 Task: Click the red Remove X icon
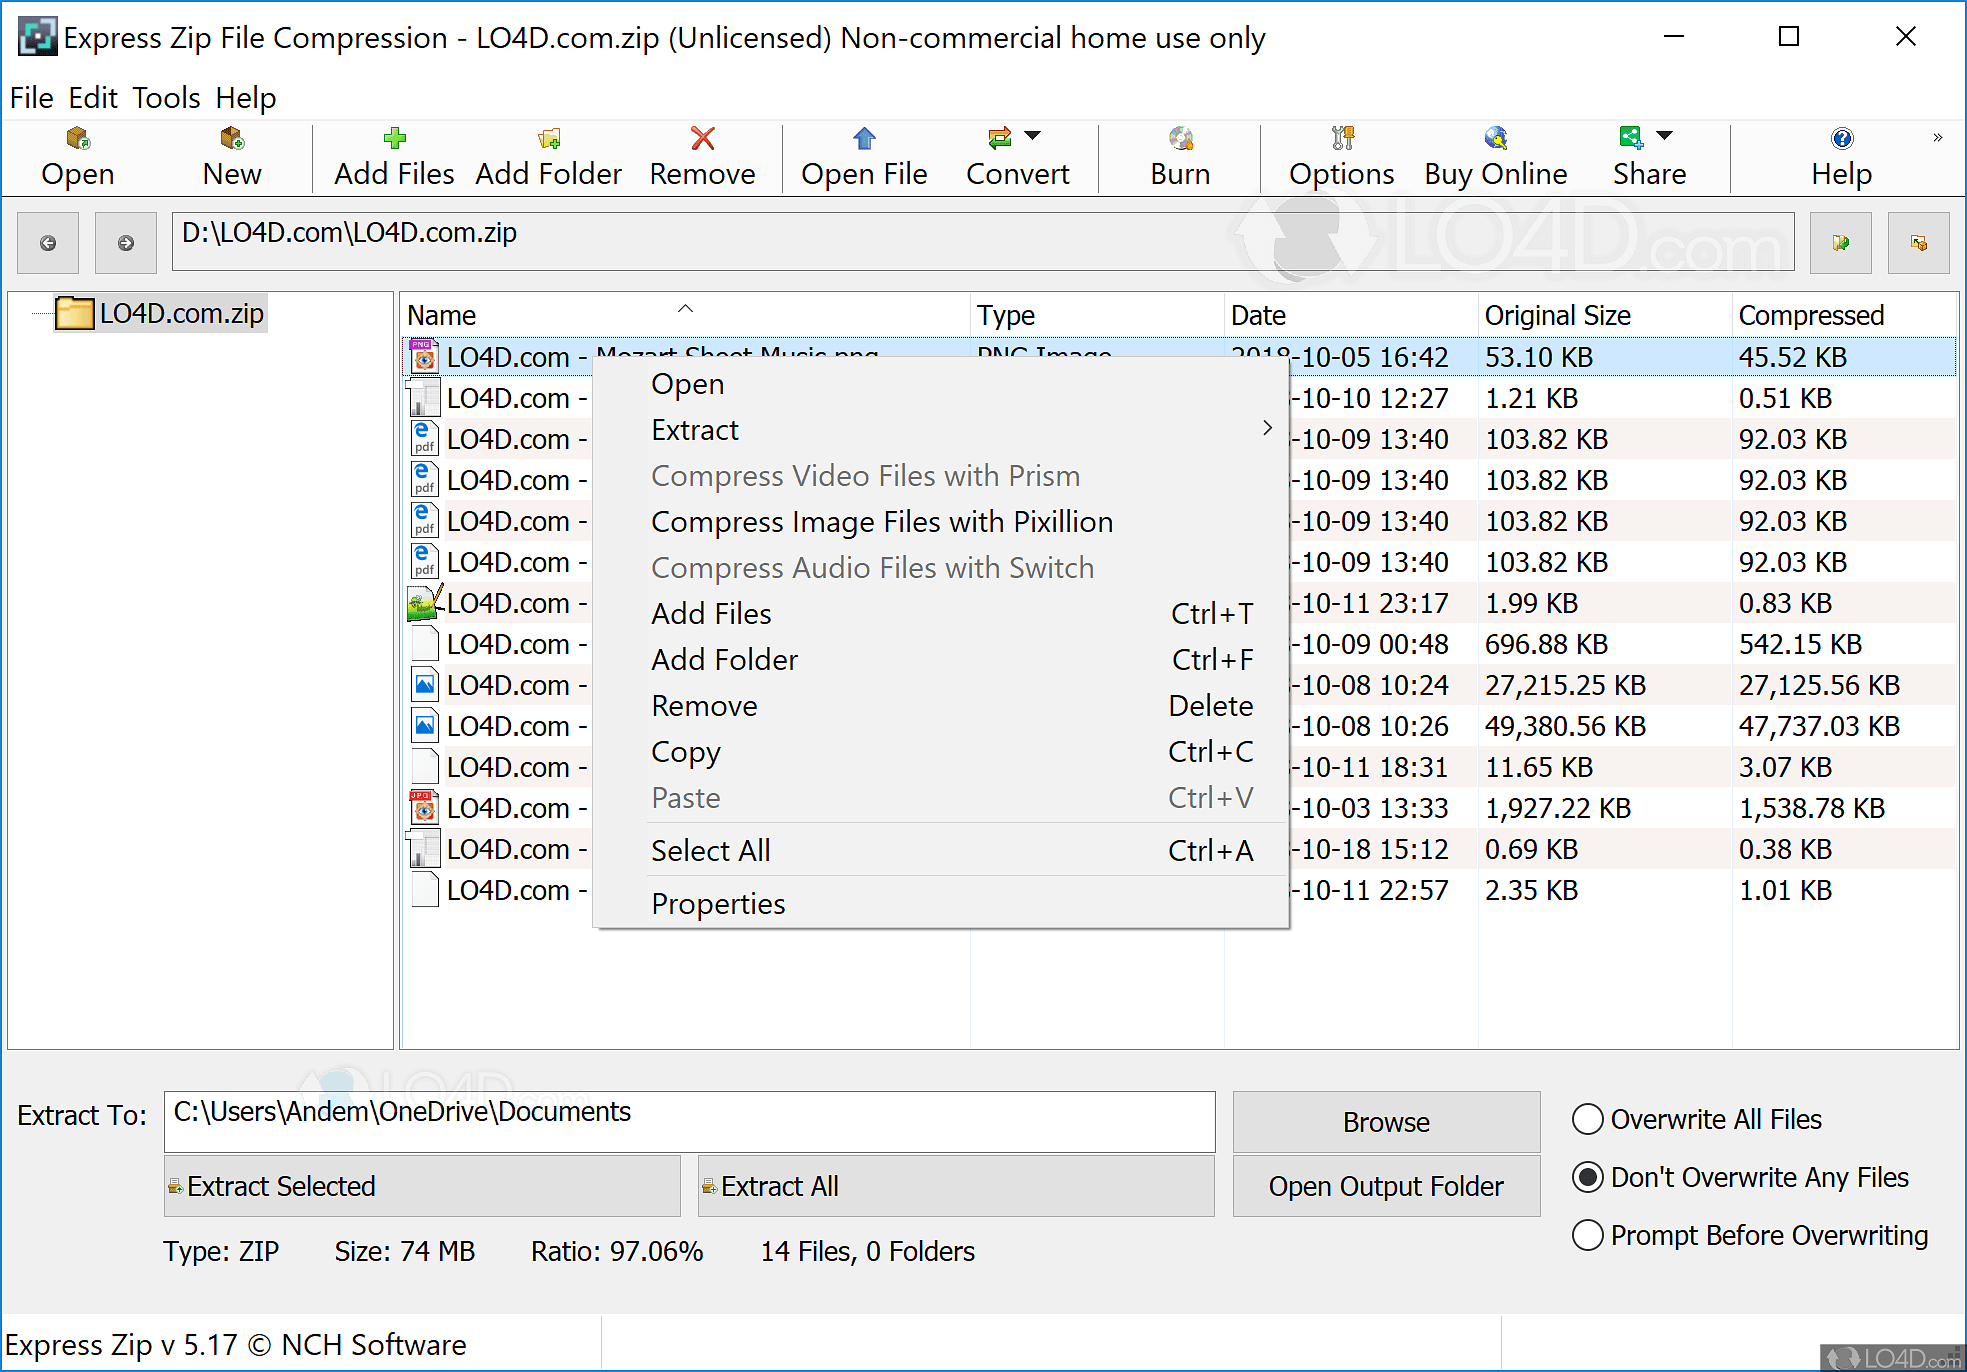(x=702, y=138)
